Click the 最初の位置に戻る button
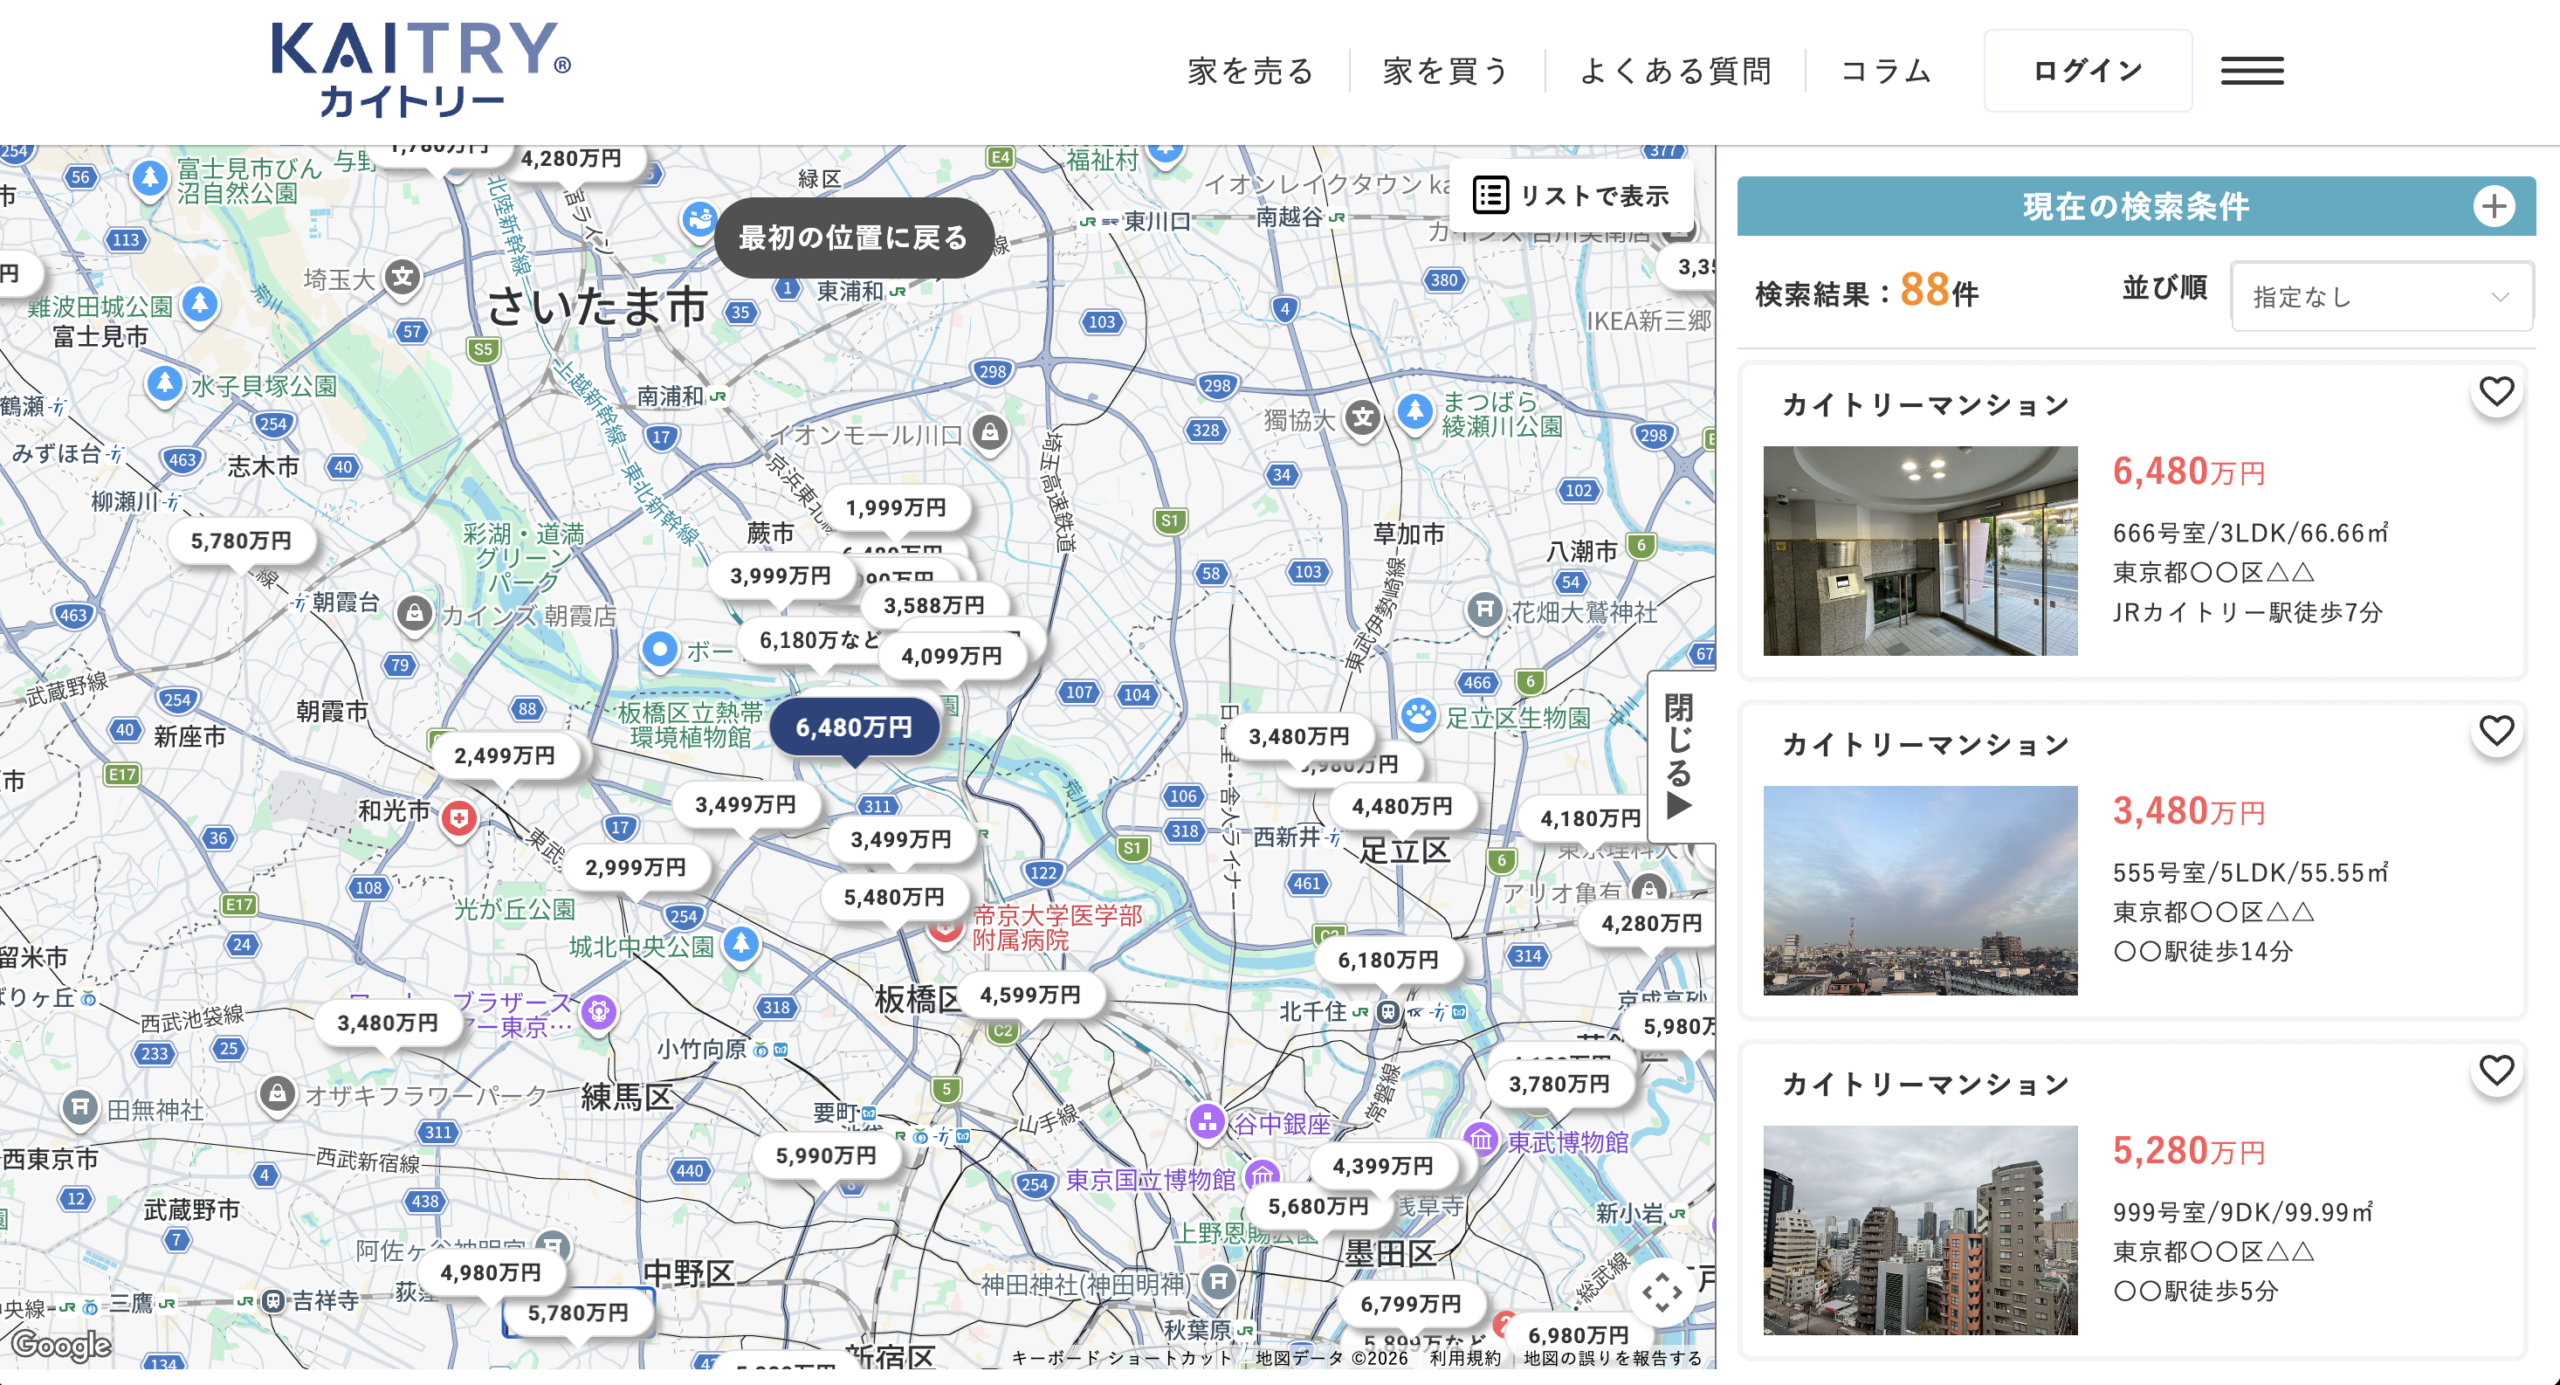 coord(852,237)
